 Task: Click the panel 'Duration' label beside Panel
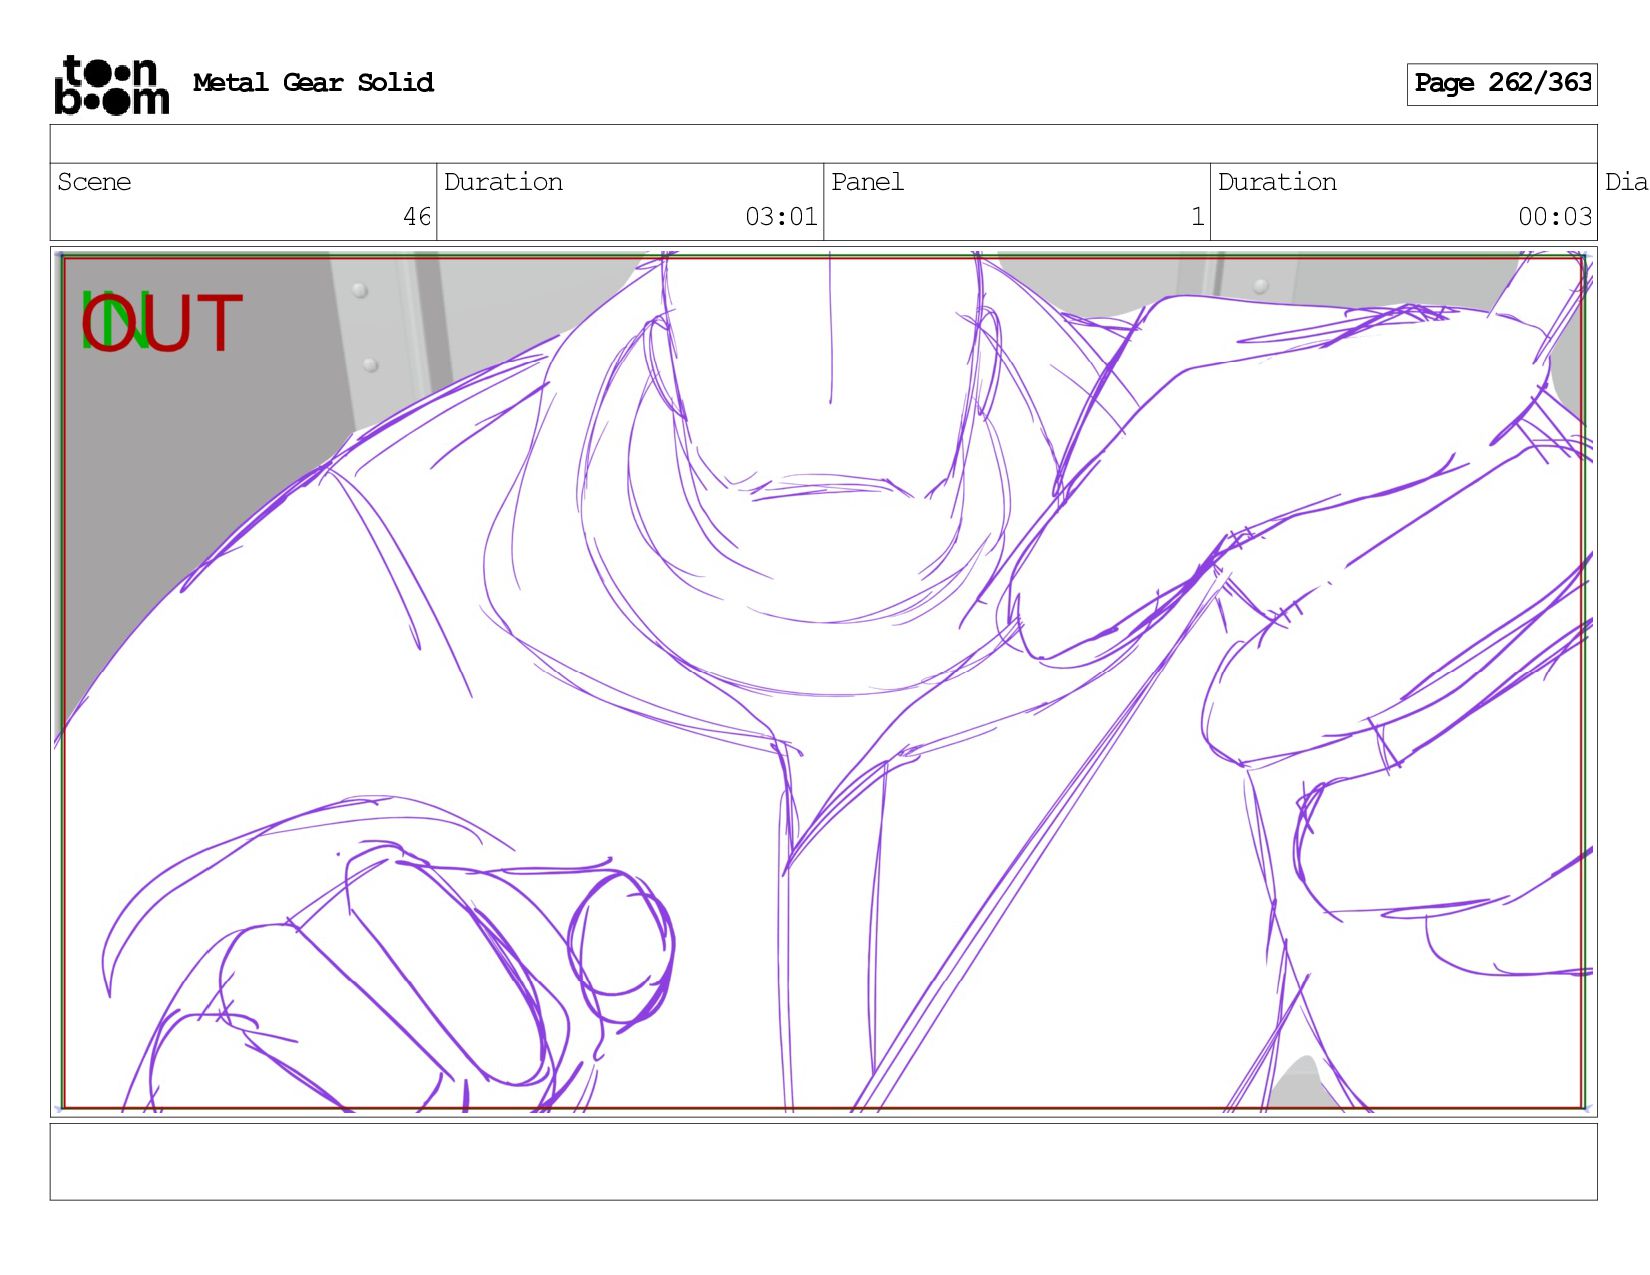1277,182
